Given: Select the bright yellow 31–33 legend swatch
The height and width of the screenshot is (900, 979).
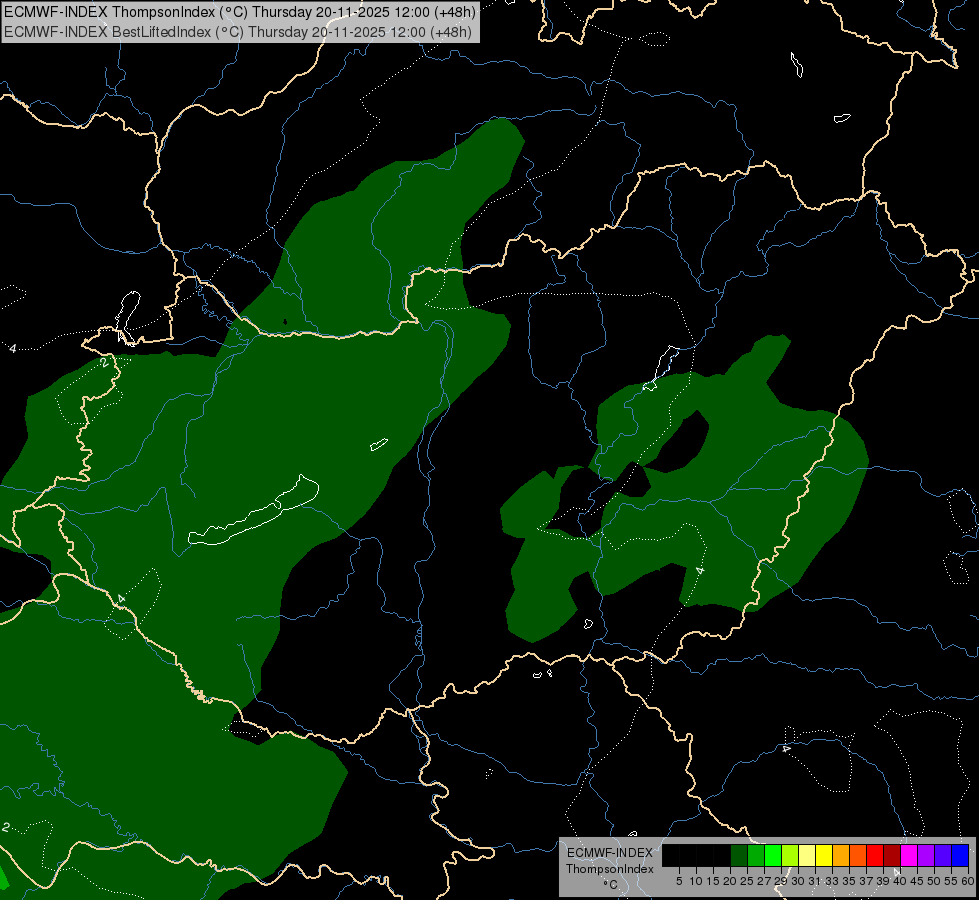Looking at the screenshot, I should (x=824, y=856).
